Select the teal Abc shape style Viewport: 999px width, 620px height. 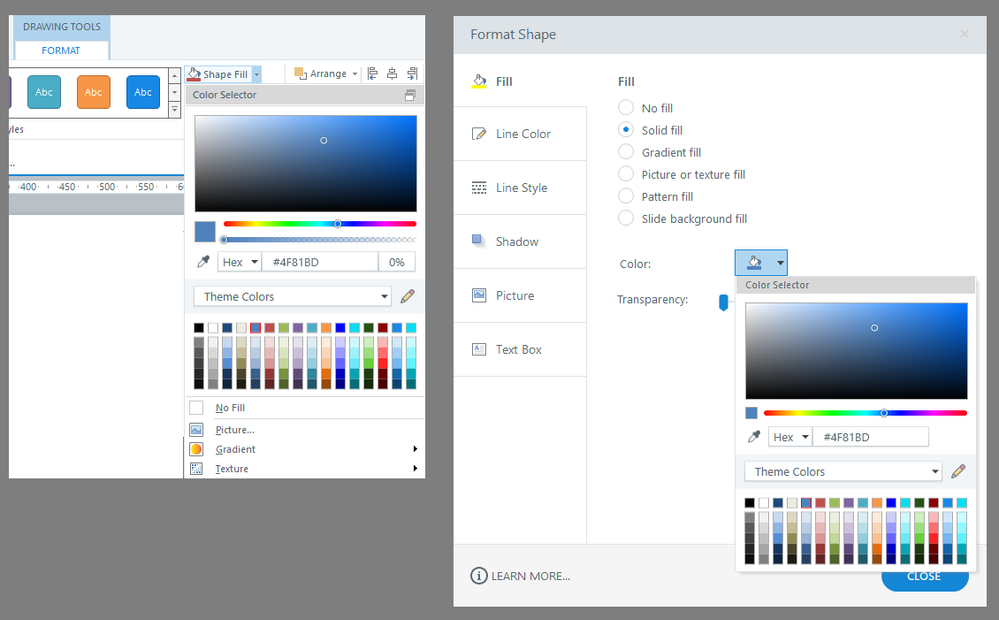pyautogui.click(x=44, y=92)
